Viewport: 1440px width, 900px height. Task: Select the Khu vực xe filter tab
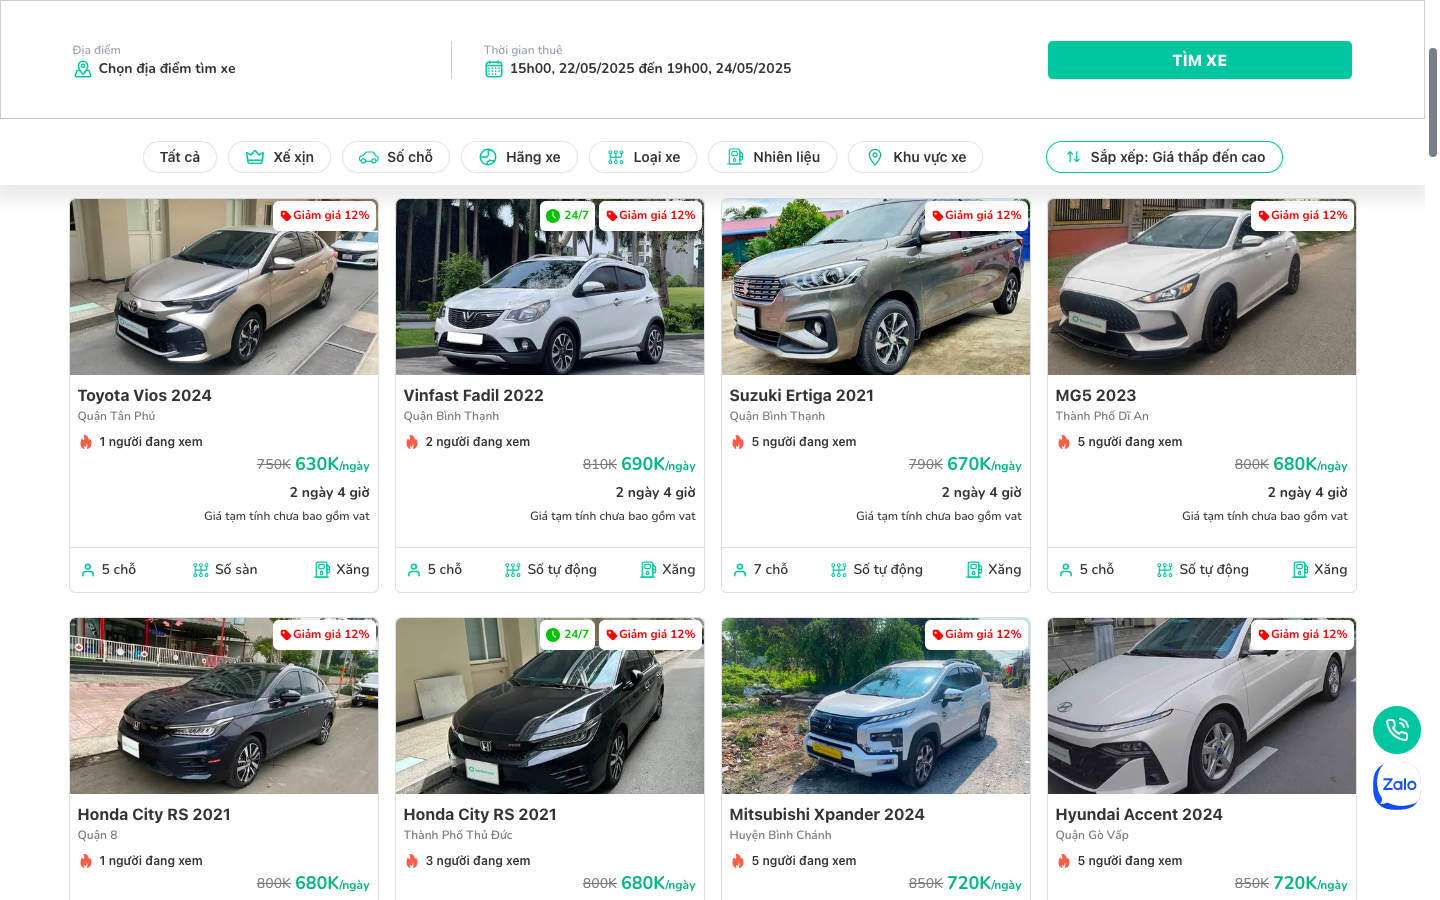click(x=915, y=157)
